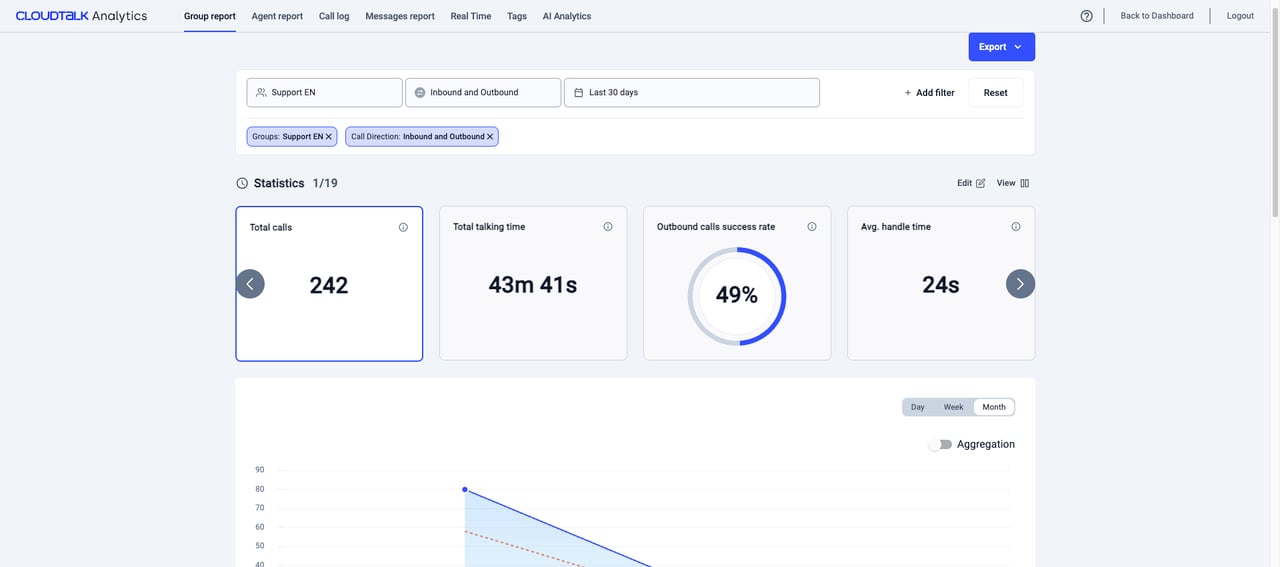1280x567 pixels.
Task: Show previous statistics with left arrow
Action: click(x=250, y=284)
